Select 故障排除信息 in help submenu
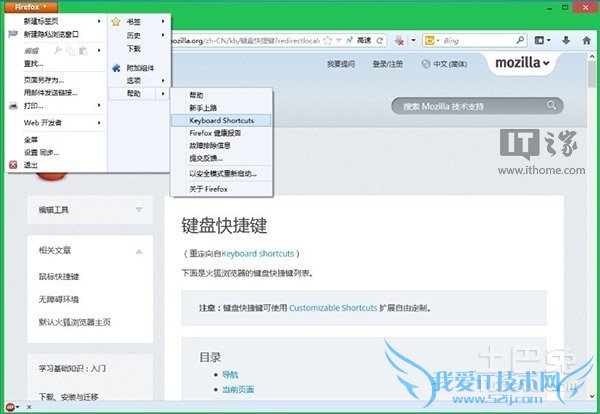600x414 pixels. click(x=210, y=145)
